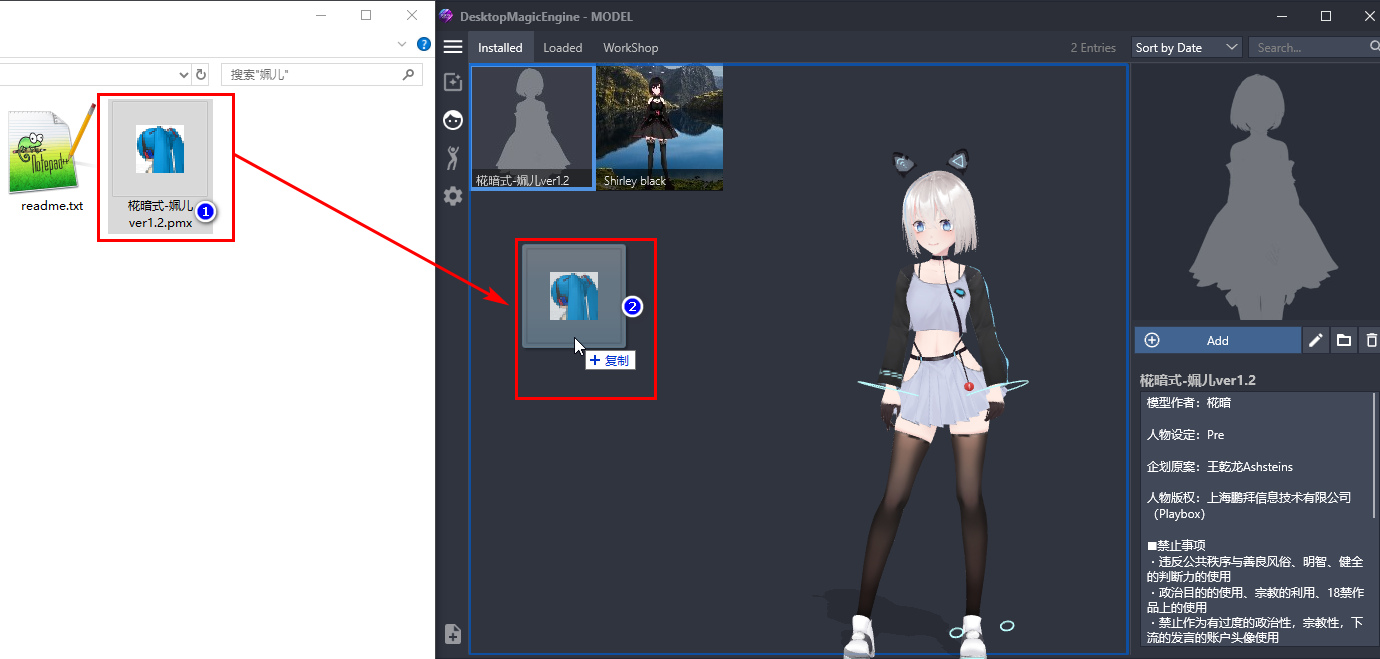Open the wallpaper sparkle icon in the sidebar
1380x659 pixels.
(x=453, y=82)
